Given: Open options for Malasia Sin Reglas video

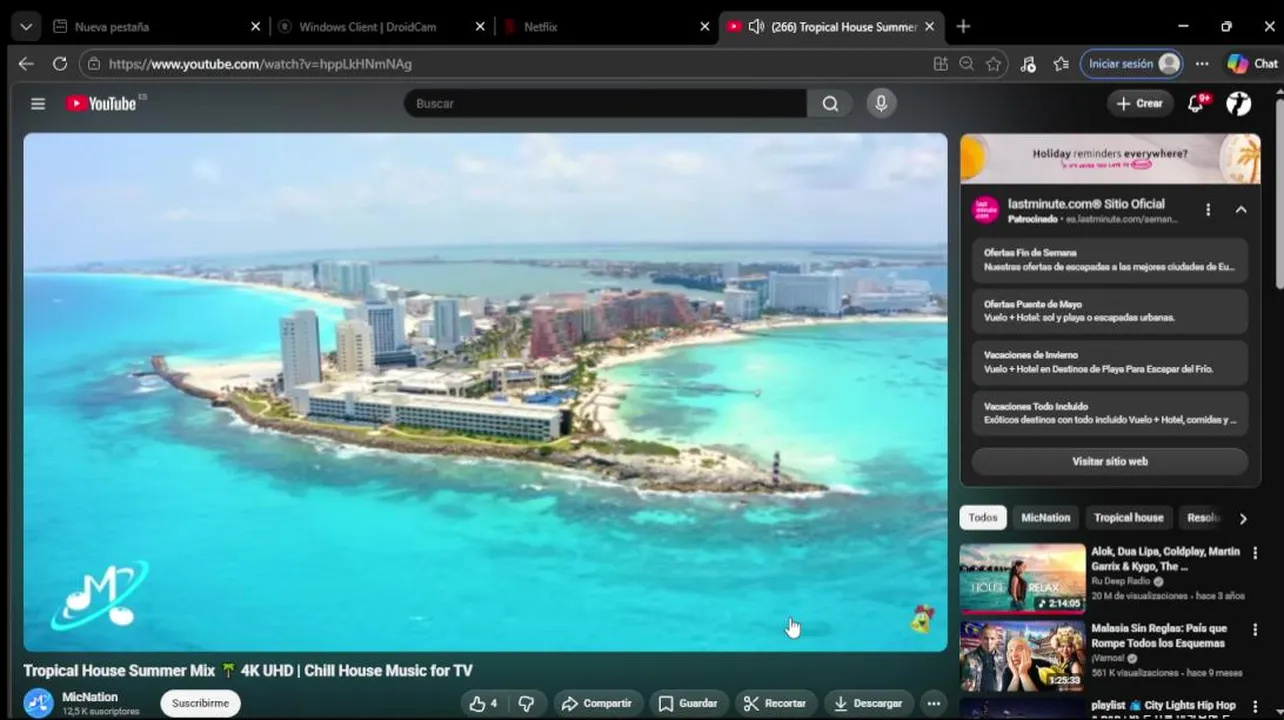Looking at the screenshot, I should pyautogui.click(x=1255, y=629).
